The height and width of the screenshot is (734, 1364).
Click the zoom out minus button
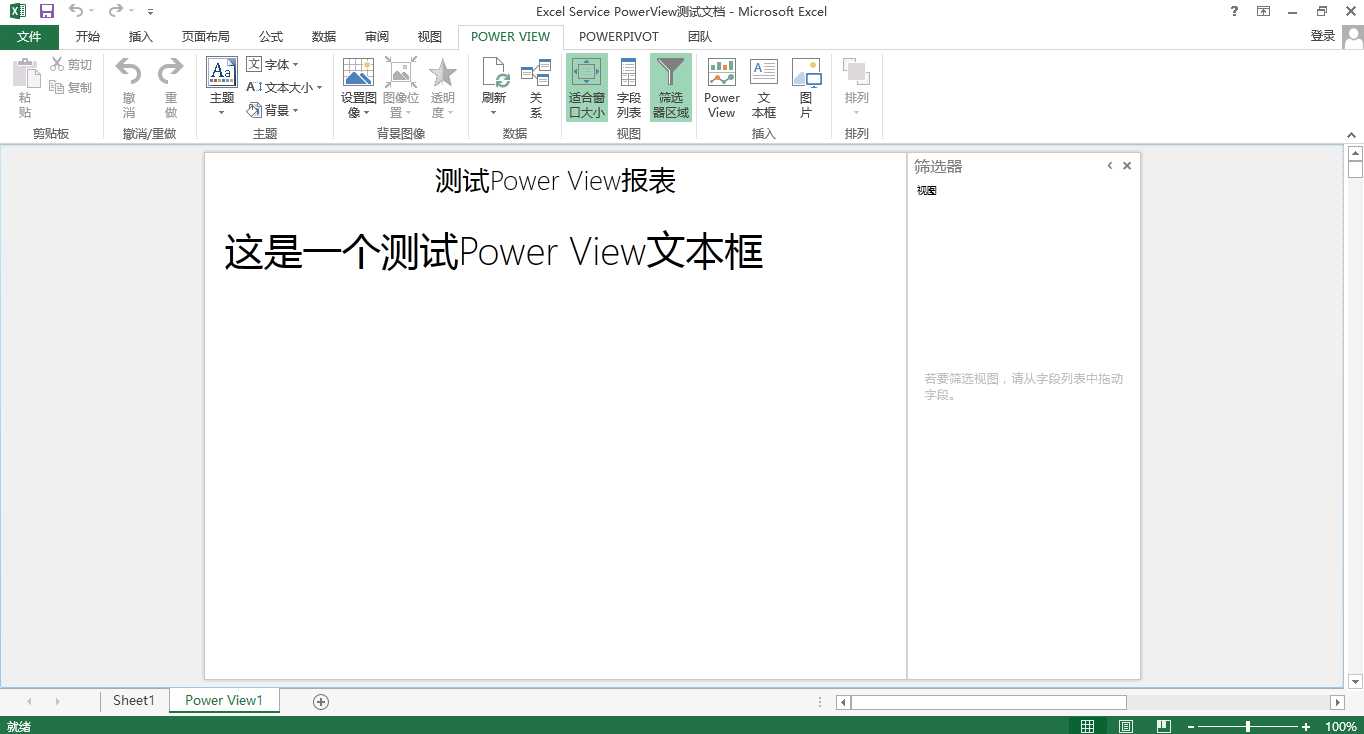click(x=1191, y=726)
